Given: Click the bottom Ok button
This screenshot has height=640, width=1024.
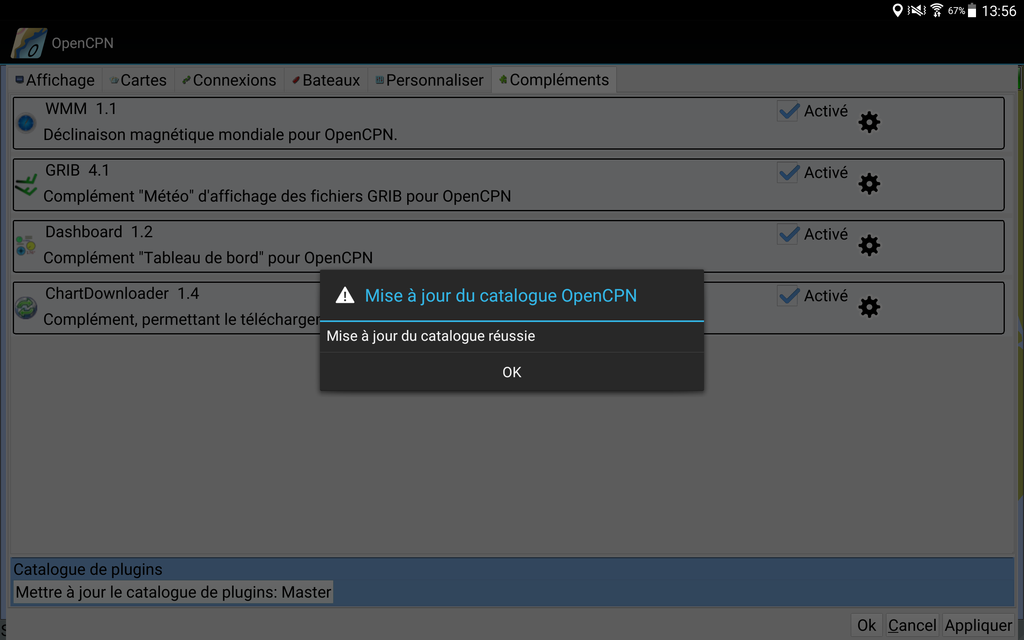Looking at the screenshot, I should pyautogui.click(x=867, y=626).
